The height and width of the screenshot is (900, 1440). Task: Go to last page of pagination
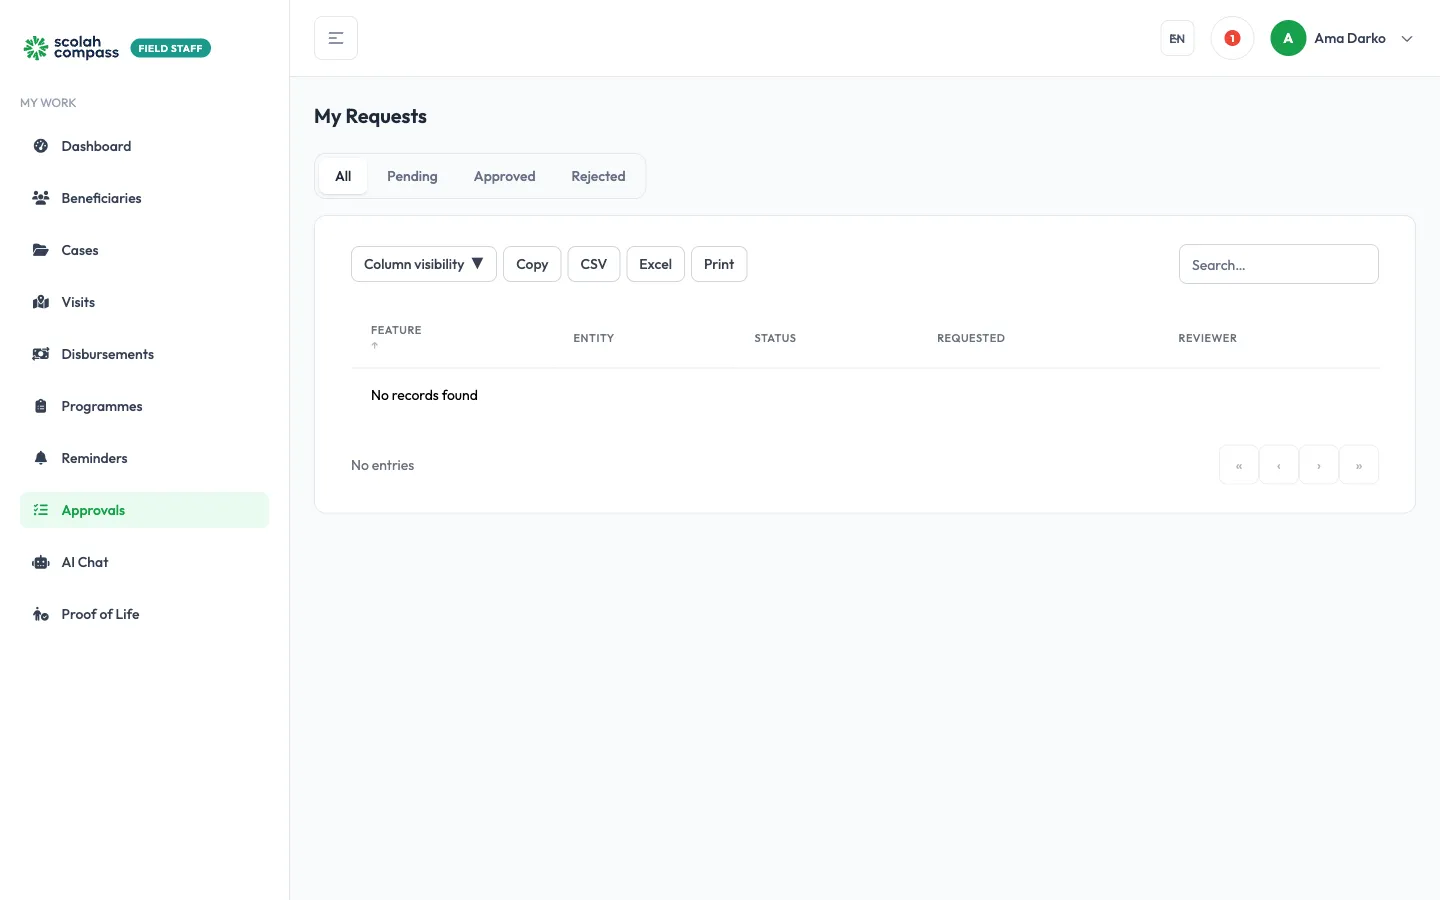[1359, 465]
